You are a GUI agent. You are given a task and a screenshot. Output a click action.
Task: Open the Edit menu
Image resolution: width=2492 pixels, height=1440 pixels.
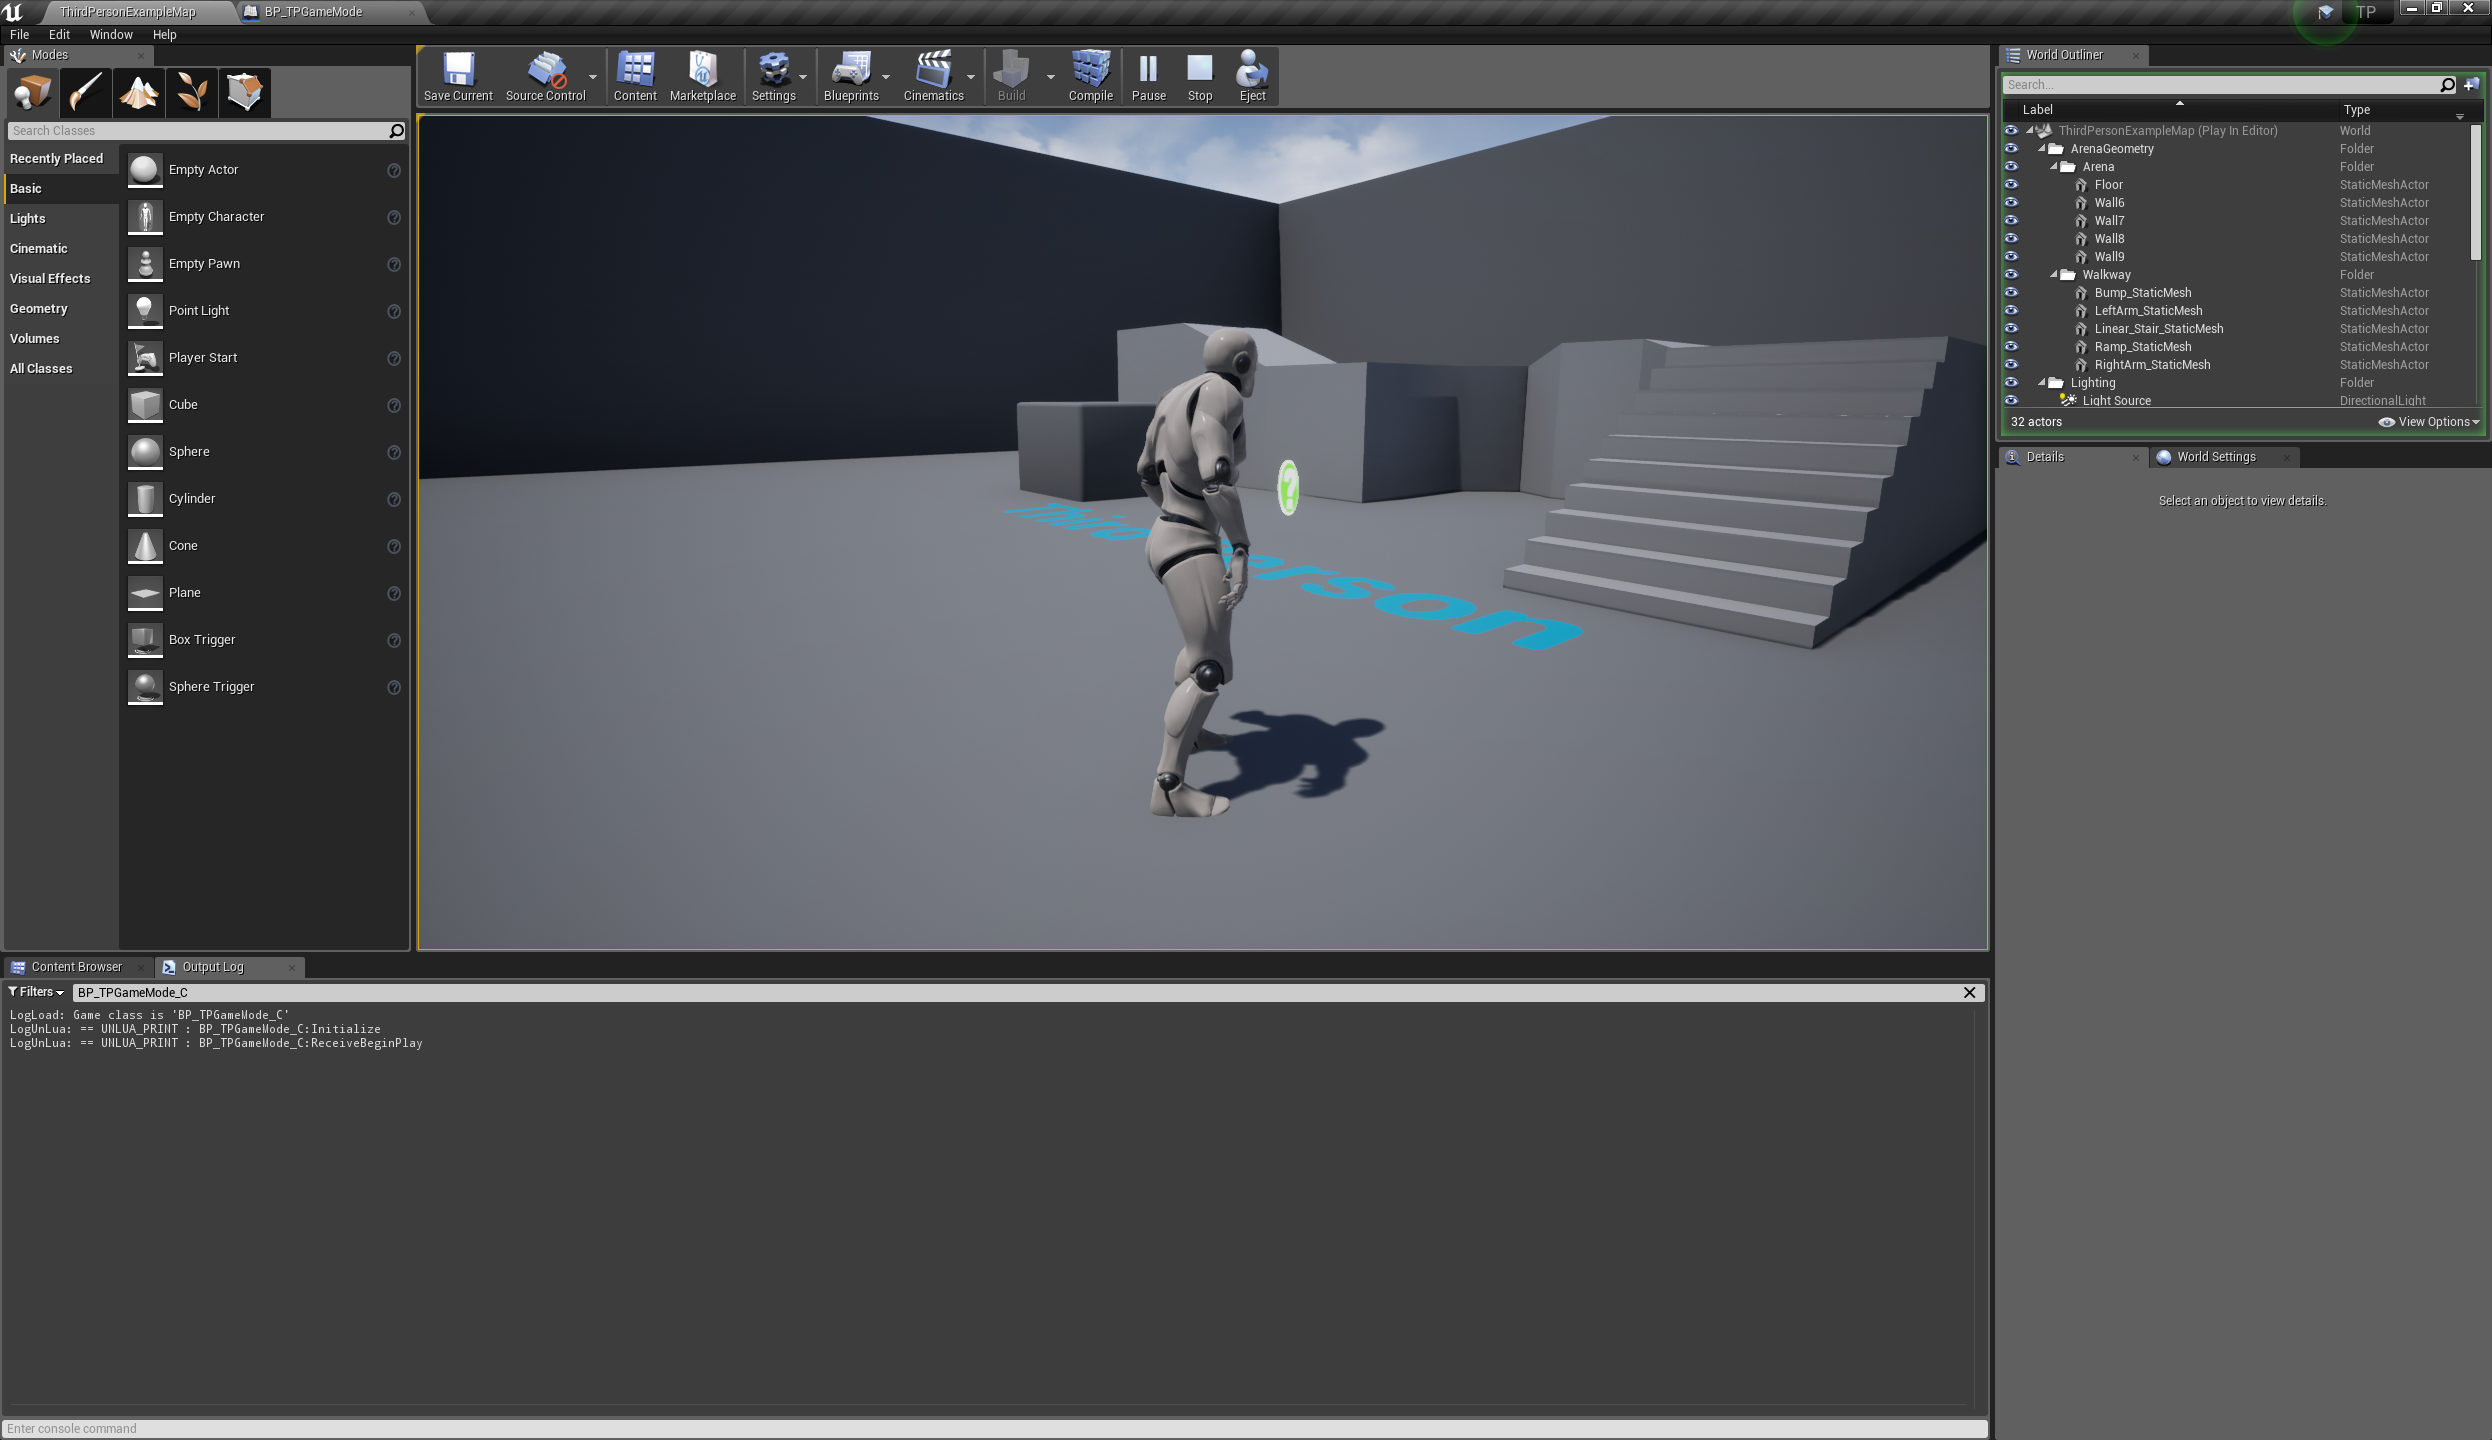[59, 34]
